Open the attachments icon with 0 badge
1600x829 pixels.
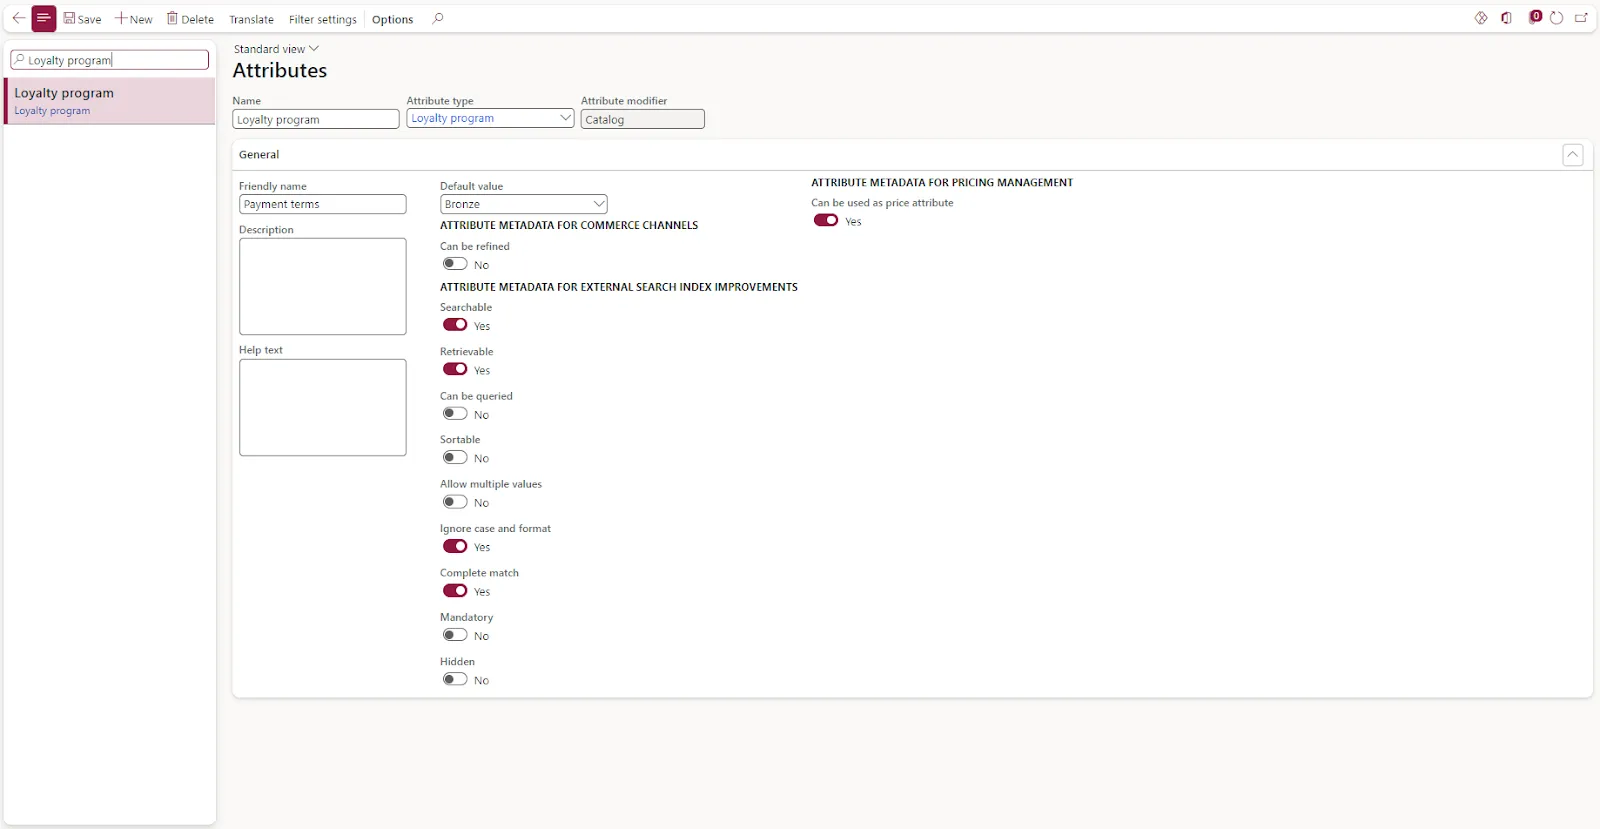tap(1535, 17)
